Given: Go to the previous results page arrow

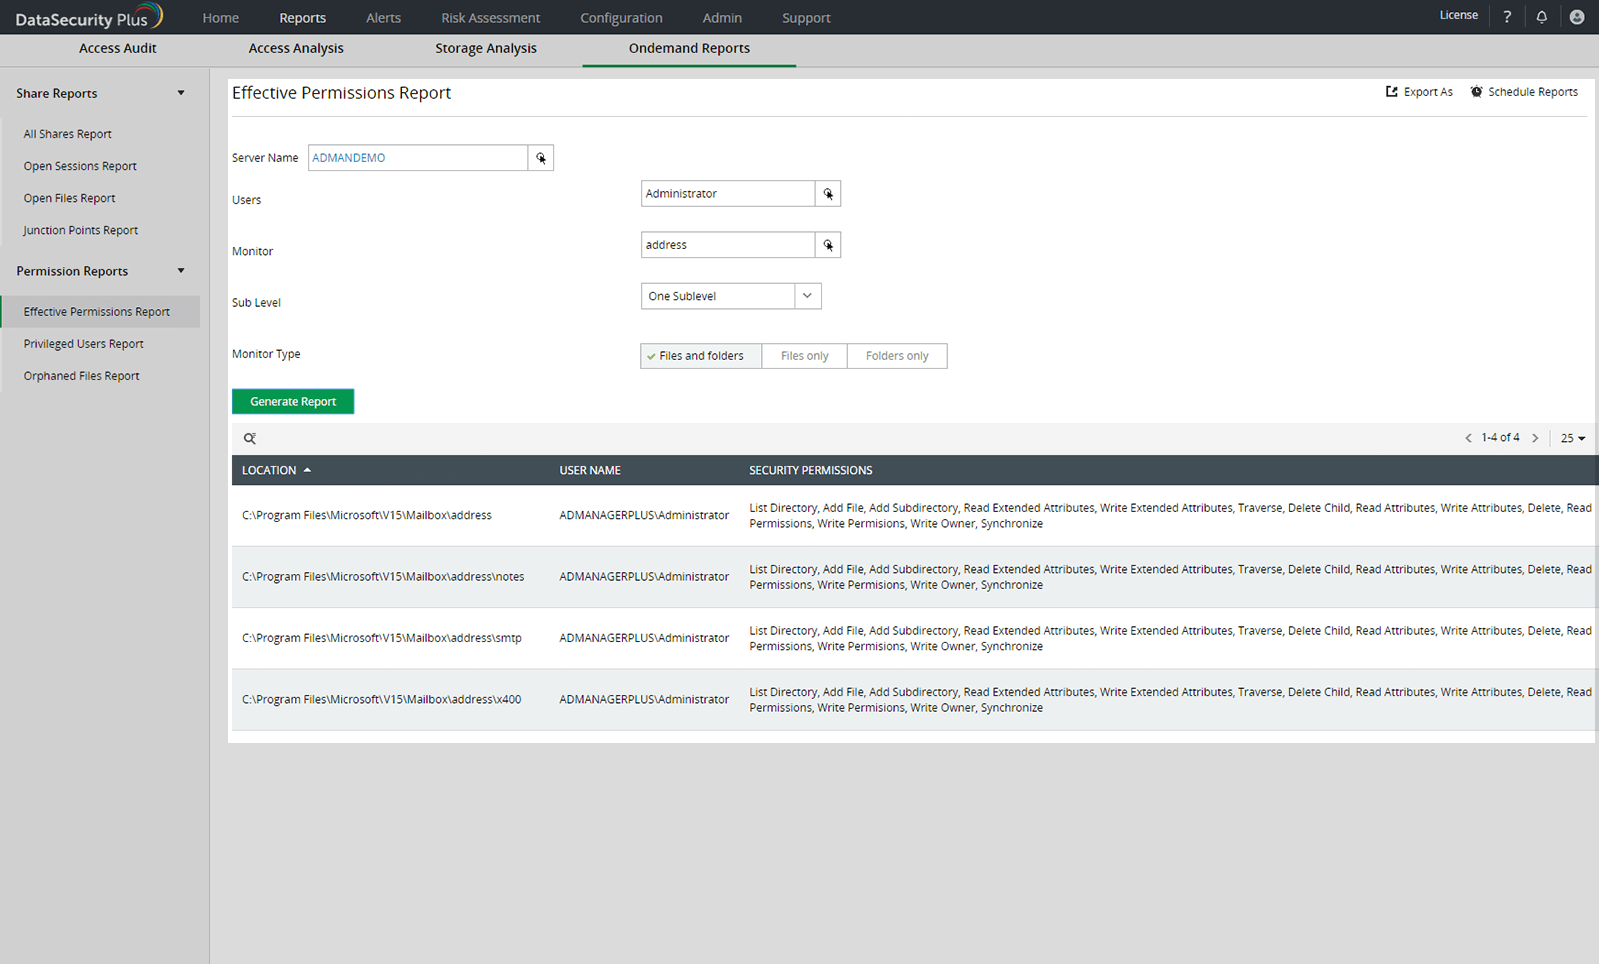Looking at the screenshot, I should pyautogui.click(x=1468, y=438).
